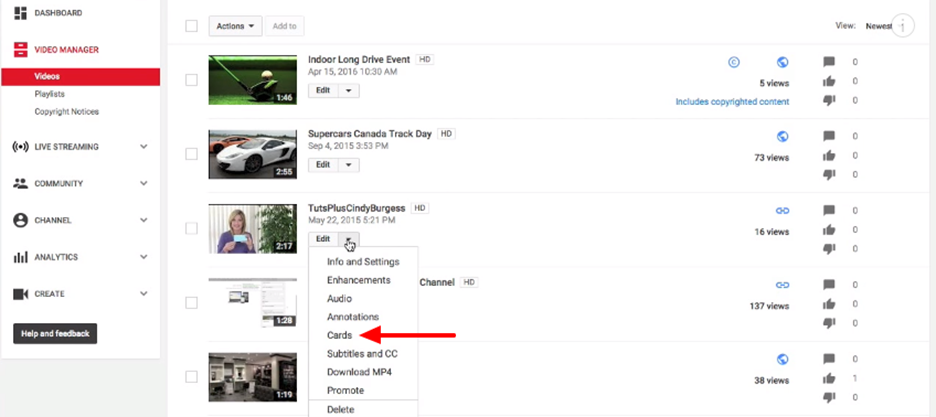
Task: Expand Edit arrow for Indoor Long Drive Event
Action: pyautogui.click(x=348, y=91)
